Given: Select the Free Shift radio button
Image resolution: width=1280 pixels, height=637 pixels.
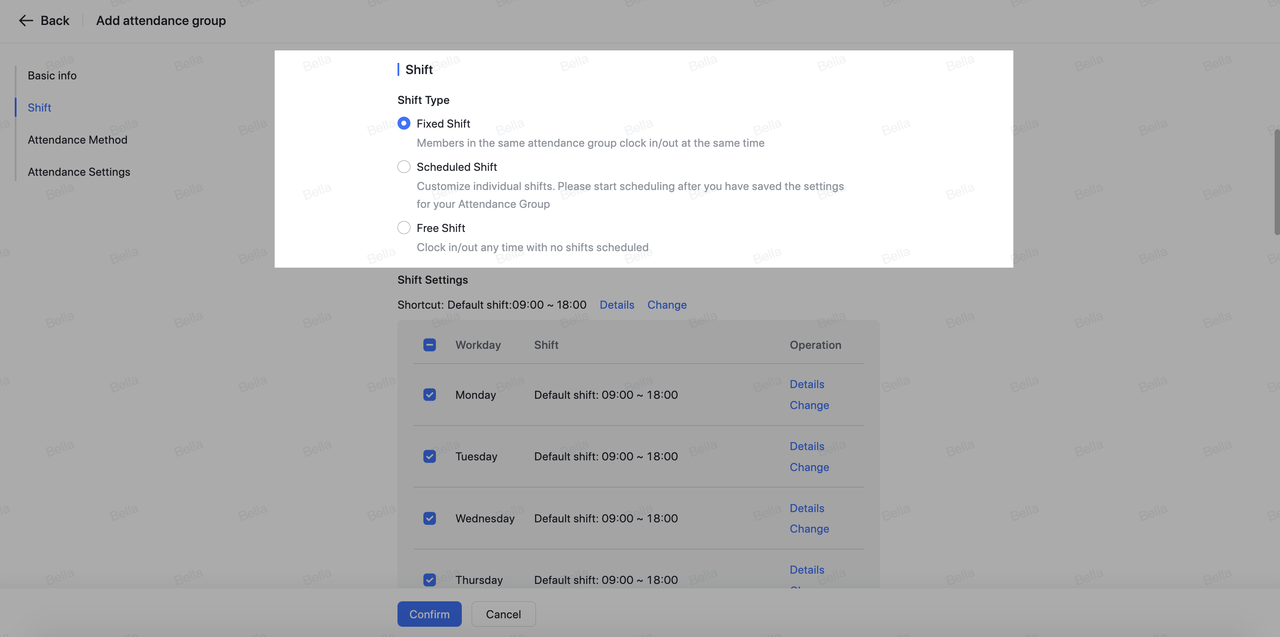Looking at the screenshot, I should 404,228.
